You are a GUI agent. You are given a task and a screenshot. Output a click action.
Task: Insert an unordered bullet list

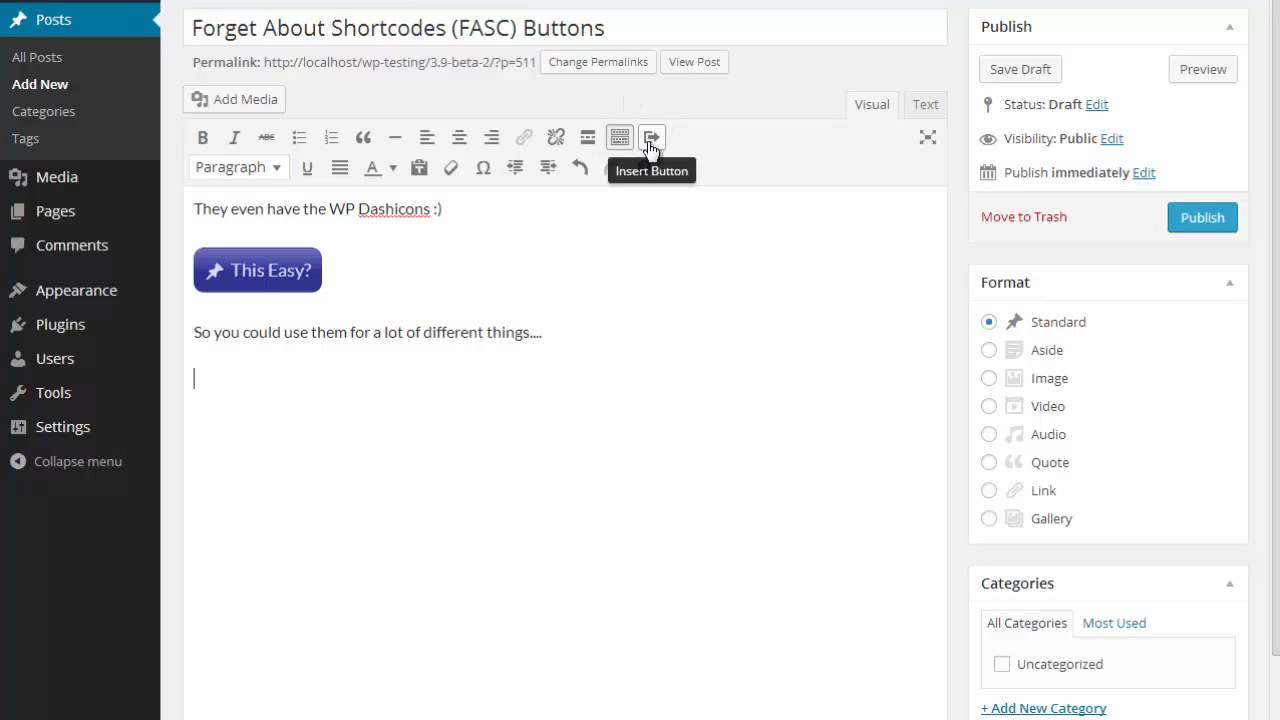(299, 137)
